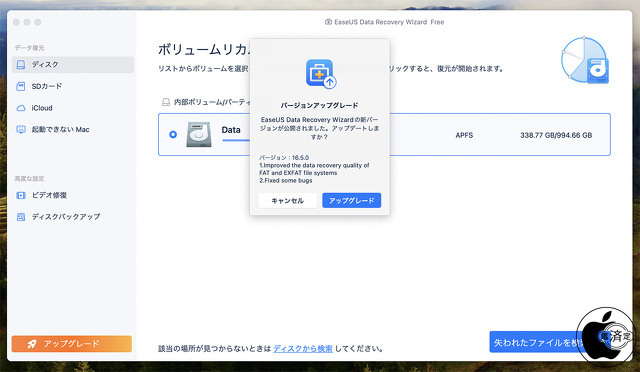Image resolution: width=640 pixels, height=372 pixels.
Task: Open 起動できない Mac section
Action: 73,129
